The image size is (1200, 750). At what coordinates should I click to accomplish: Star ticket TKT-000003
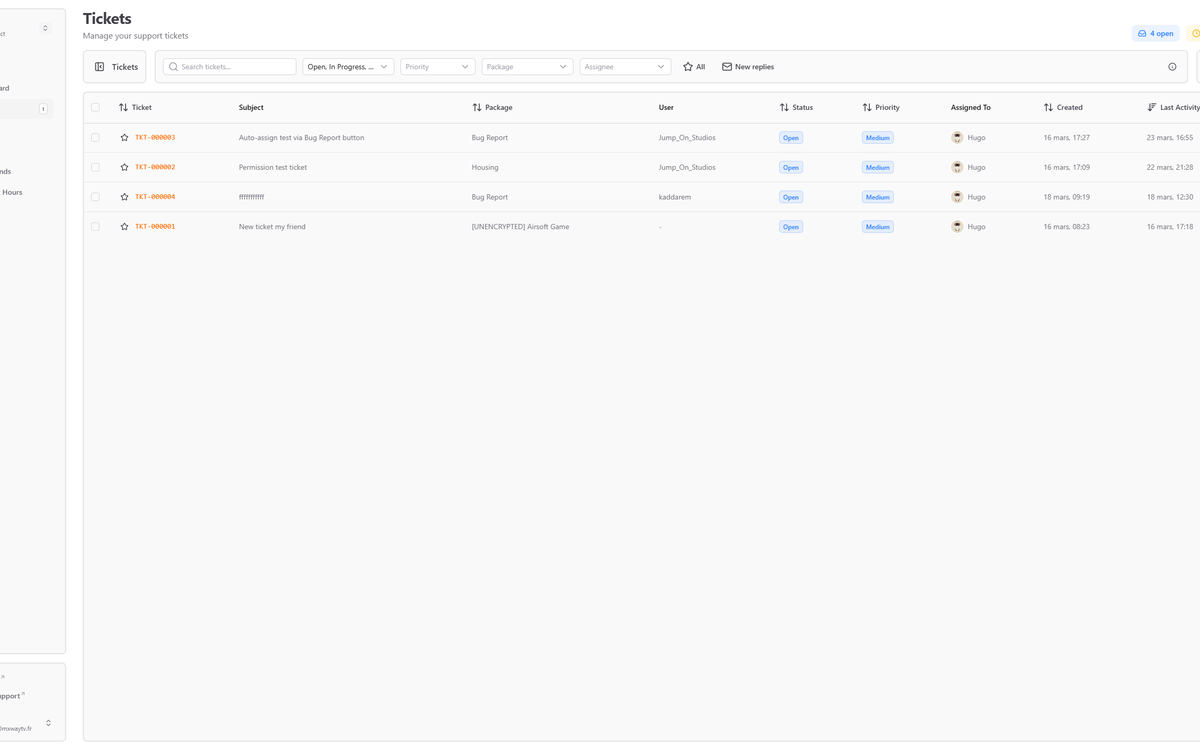[x=124, y=138]
